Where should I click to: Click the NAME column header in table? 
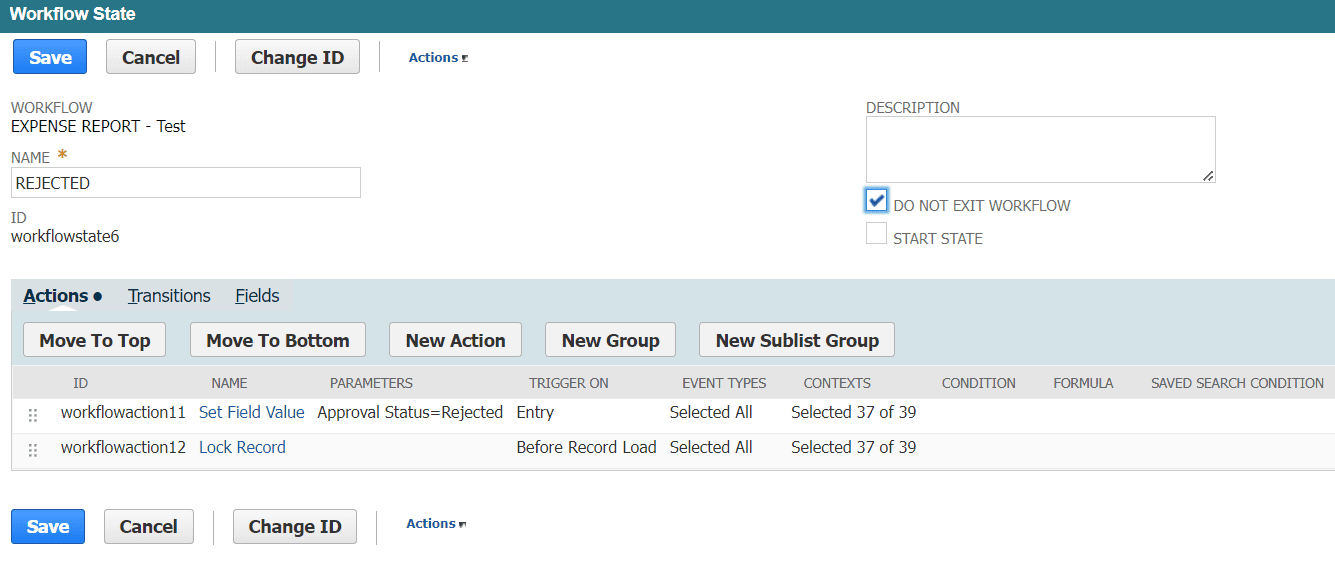(229, 383)
